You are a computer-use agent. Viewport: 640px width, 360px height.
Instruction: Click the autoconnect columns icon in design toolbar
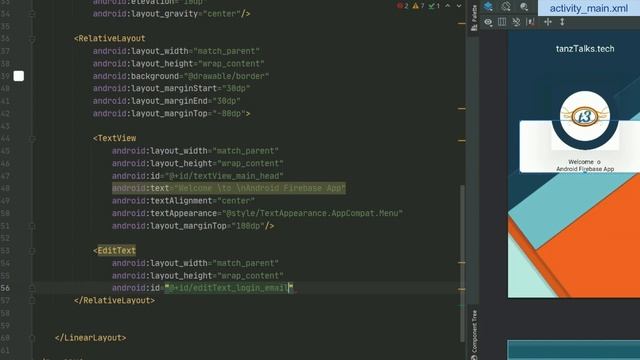point(502,22)
